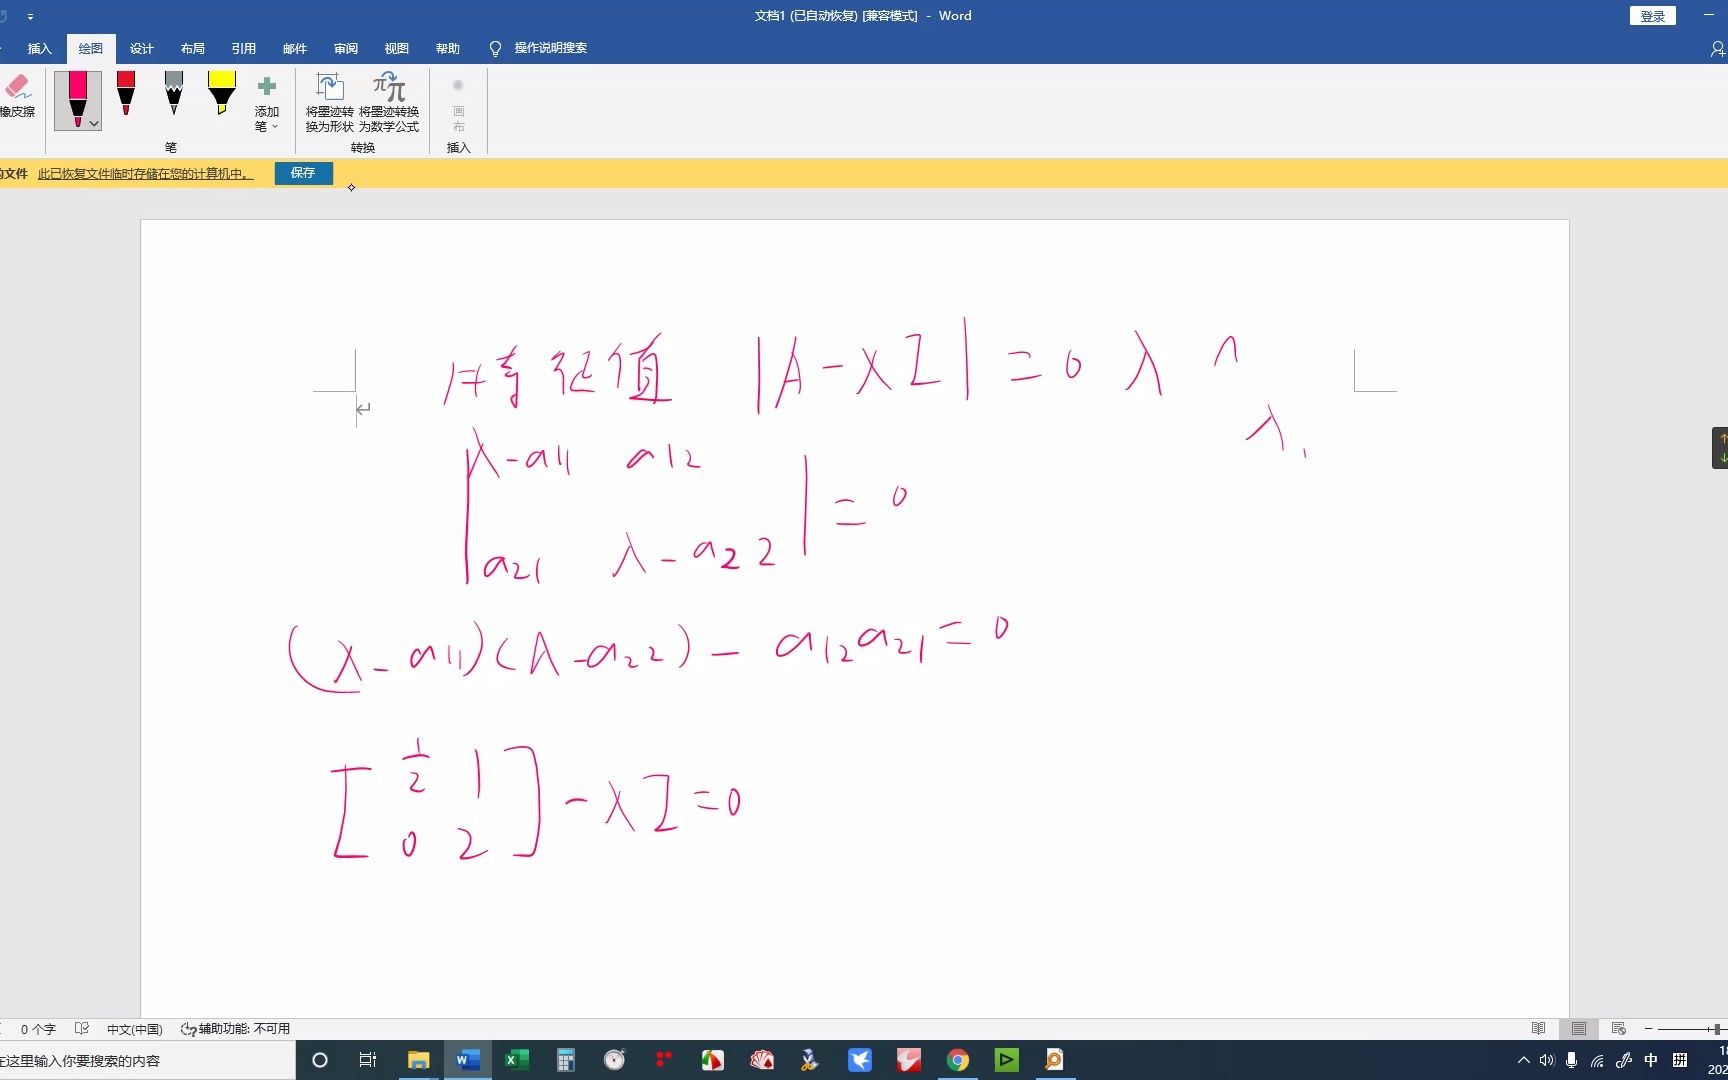Click the proofing check icon

[x=82, y=1029]
